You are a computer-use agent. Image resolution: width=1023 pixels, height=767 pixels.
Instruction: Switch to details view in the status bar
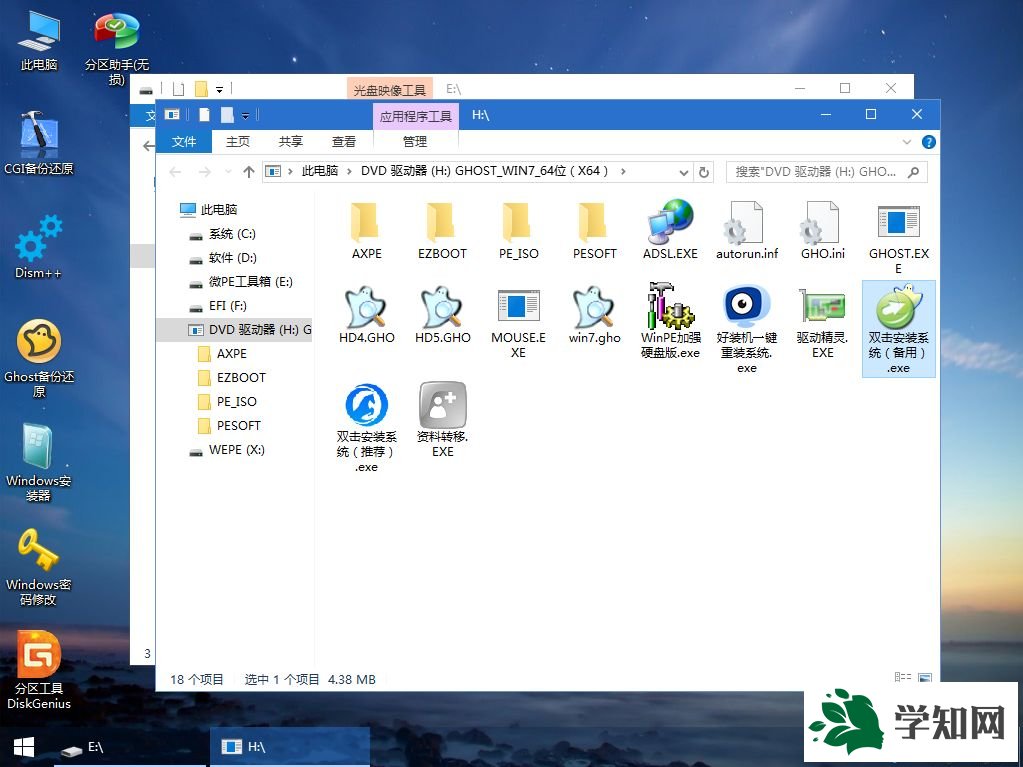click(905, 677)
